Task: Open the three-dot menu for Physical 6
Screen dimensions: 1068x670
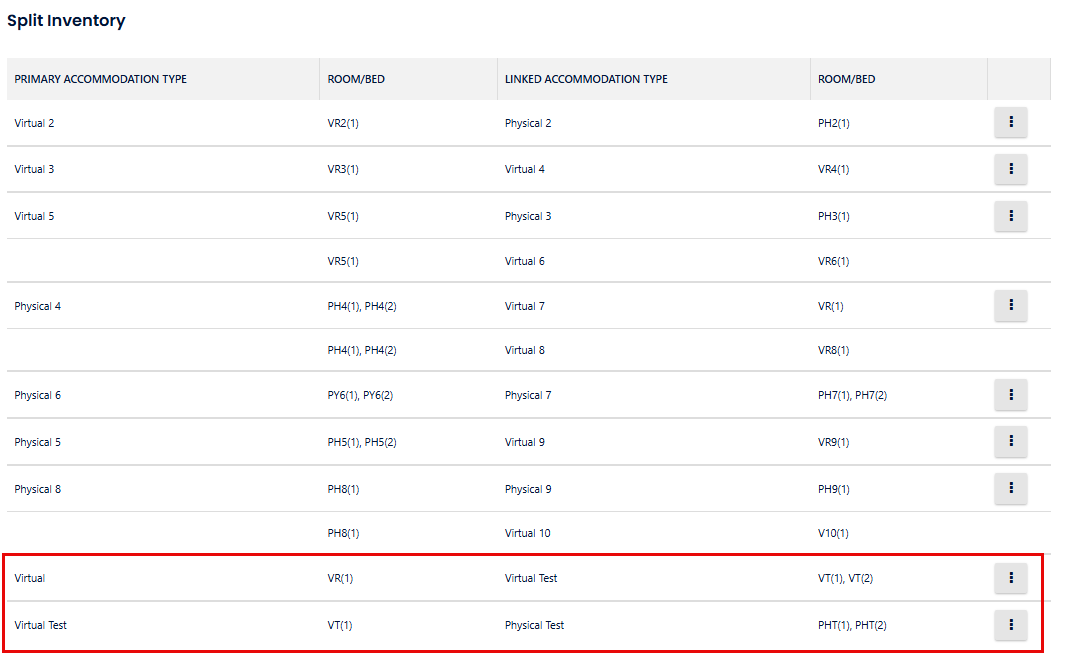Action: click(x=1011, y=395)
